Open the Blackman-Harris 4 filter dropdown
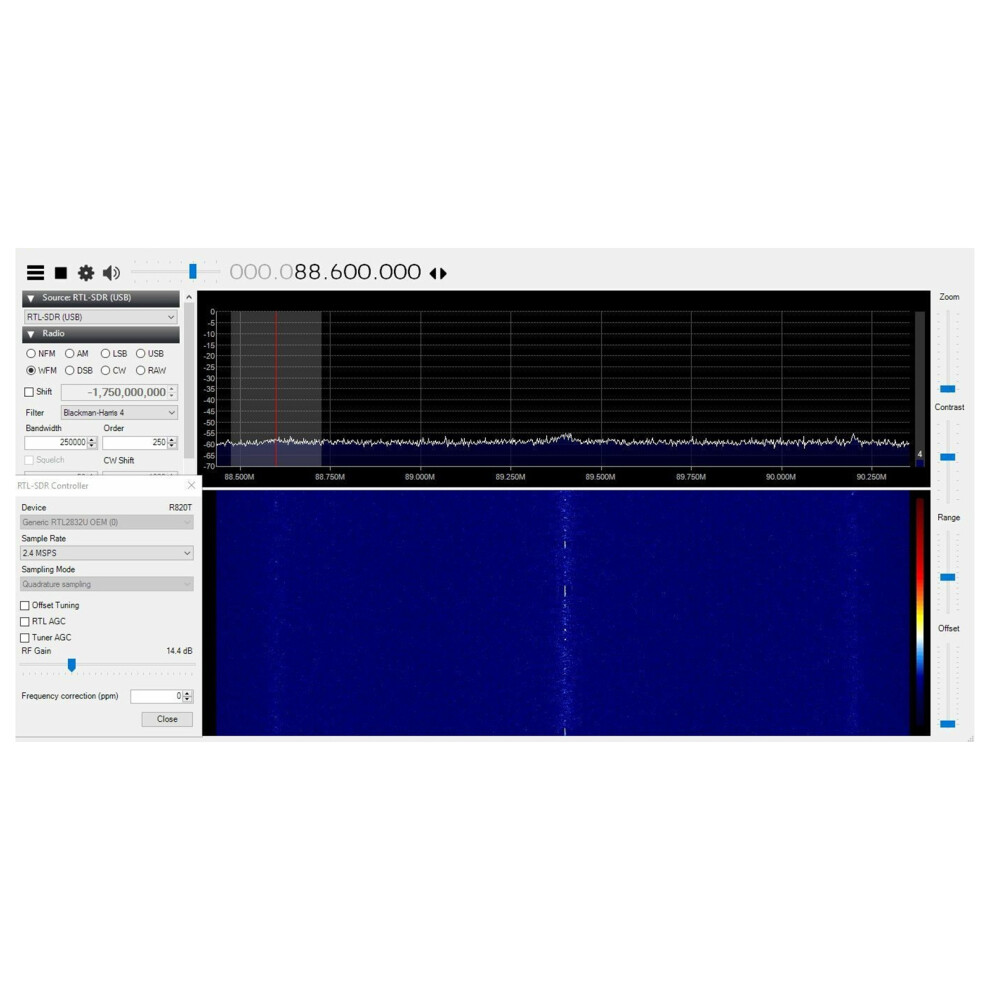The height and width of the screenshot is (990, 990). coord(119,412)
